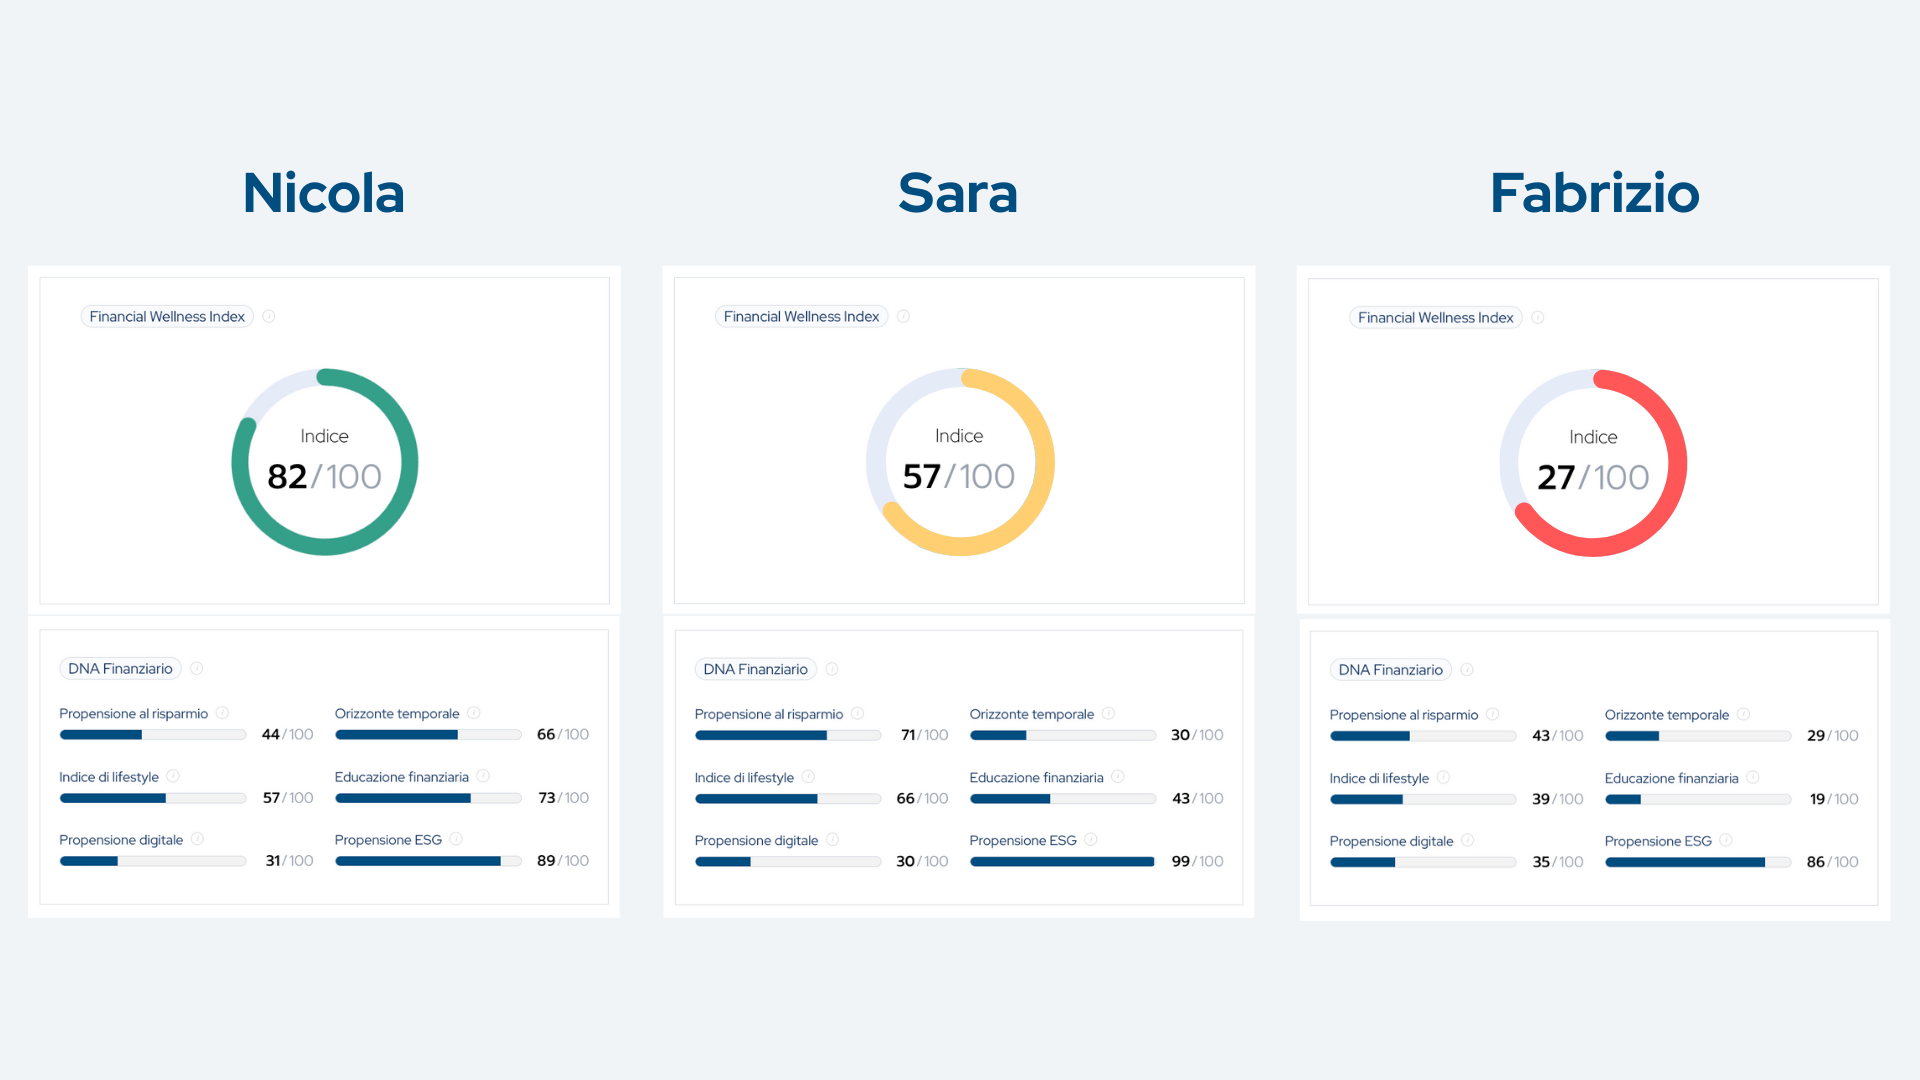Image resolution: width=1920 pixels, height=1080 pixels.
Task: Open info tooltip for Nicola's Propensione ESG
Action: (456, 839)
